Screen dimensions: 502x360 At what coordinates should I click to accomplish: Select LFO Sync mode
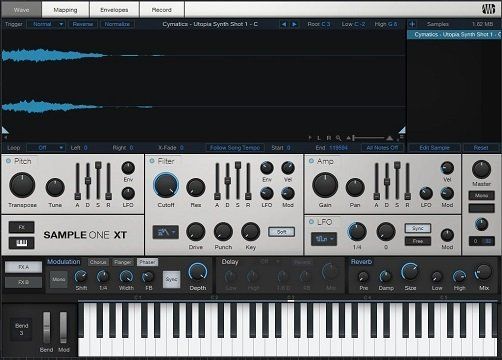pyautogui.click(x=418, y=228)
